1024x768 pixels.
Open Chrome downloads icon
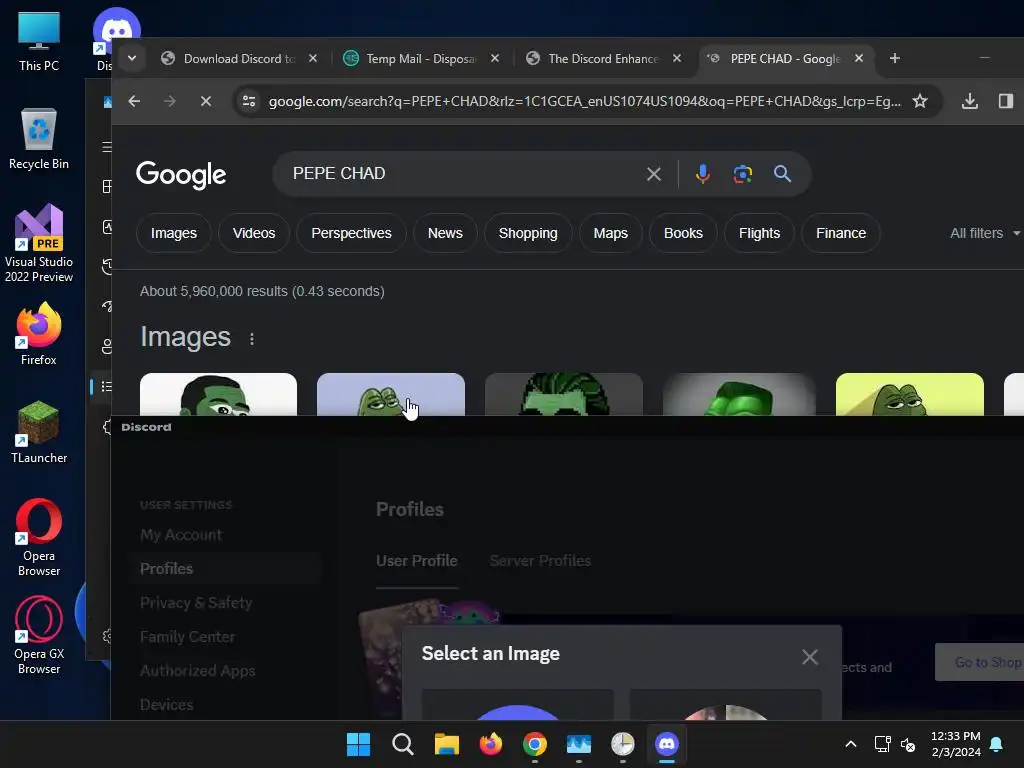pyautogui.click(x=970, y=101)
